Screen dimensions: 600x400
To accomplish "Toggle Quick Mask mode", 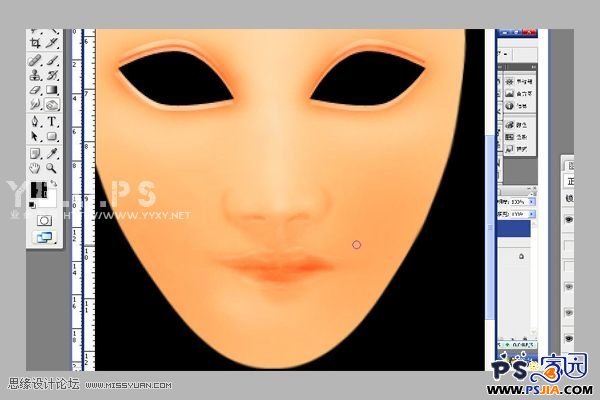I will click(x=44, y=220).
